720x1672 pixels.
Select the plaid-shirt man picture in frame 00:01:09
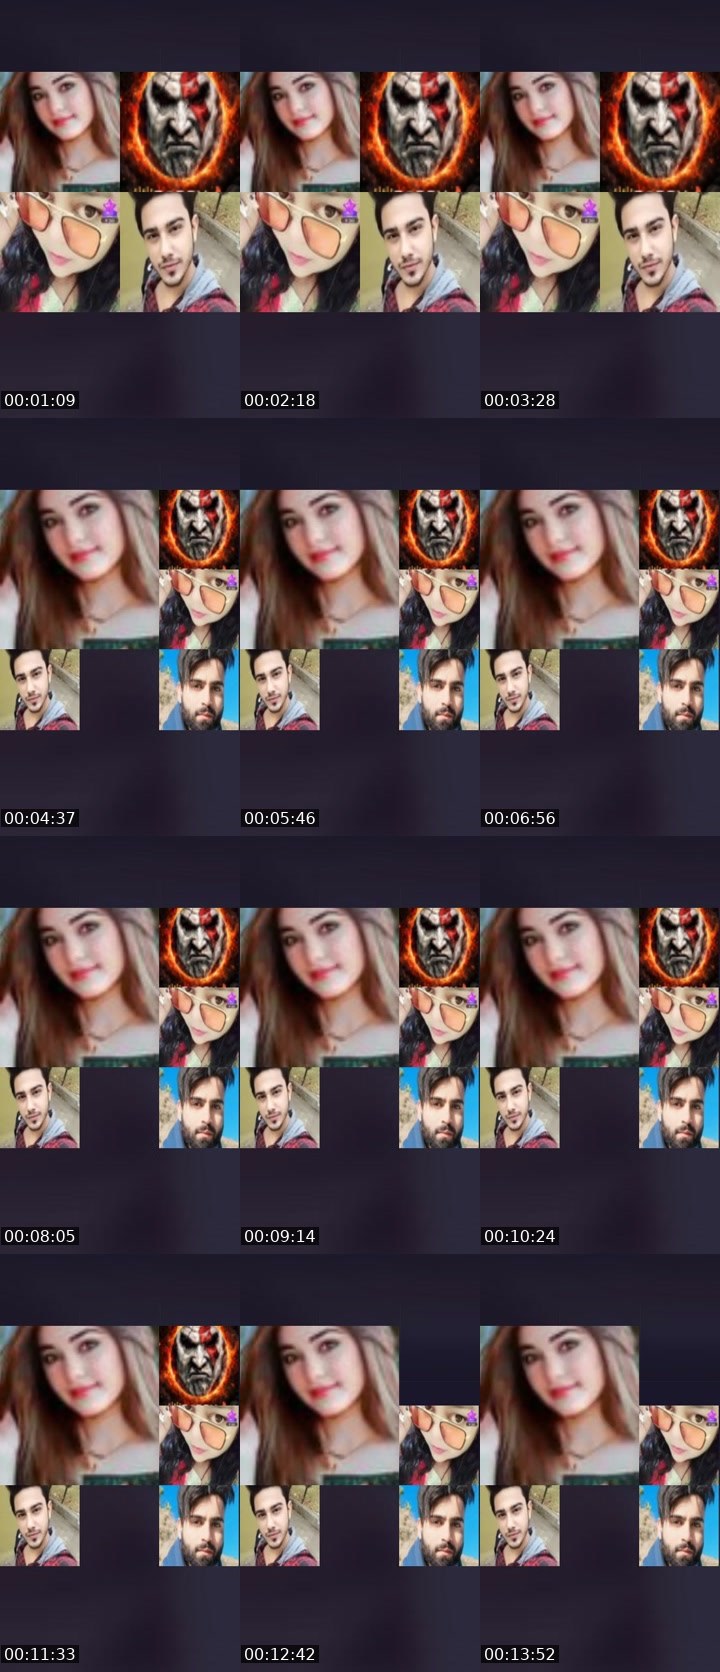(x=180, y=252)
